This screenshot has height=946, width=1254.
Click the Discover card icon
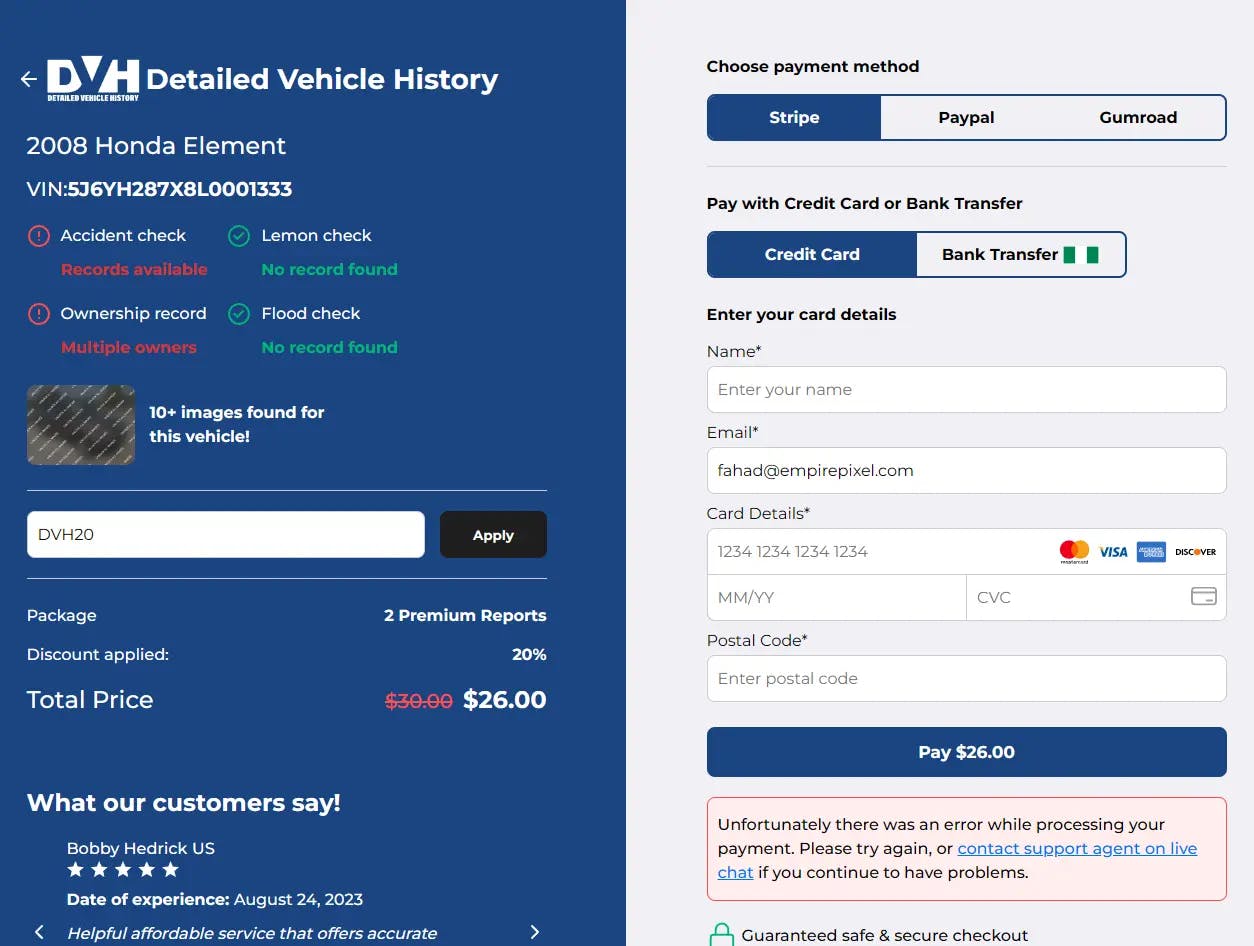coord(1196,550)
